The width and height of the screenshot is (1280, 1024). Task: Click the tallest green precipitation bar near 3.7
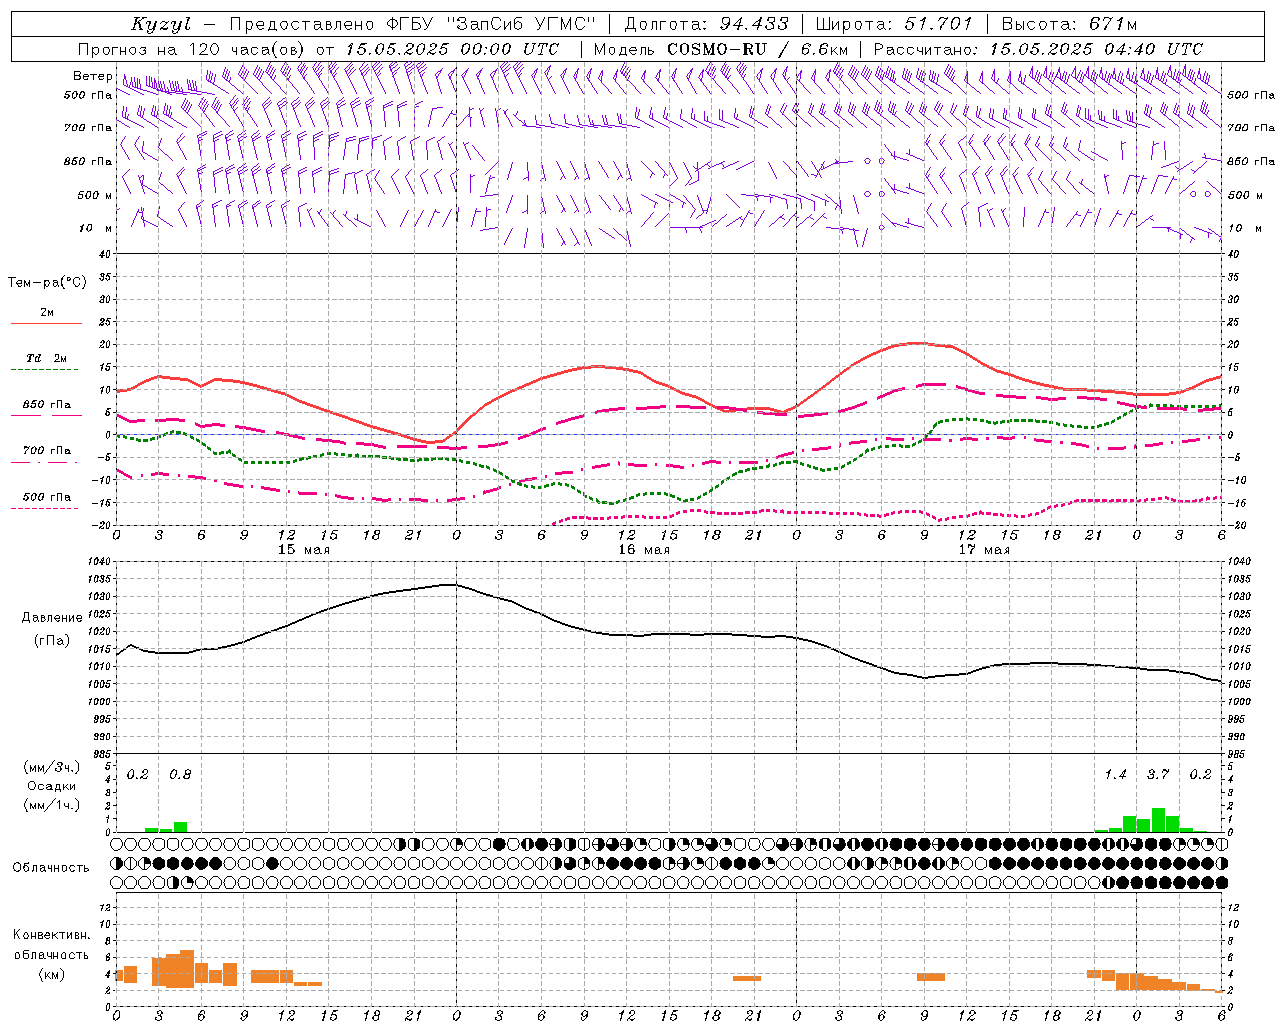coord(1158,820)
